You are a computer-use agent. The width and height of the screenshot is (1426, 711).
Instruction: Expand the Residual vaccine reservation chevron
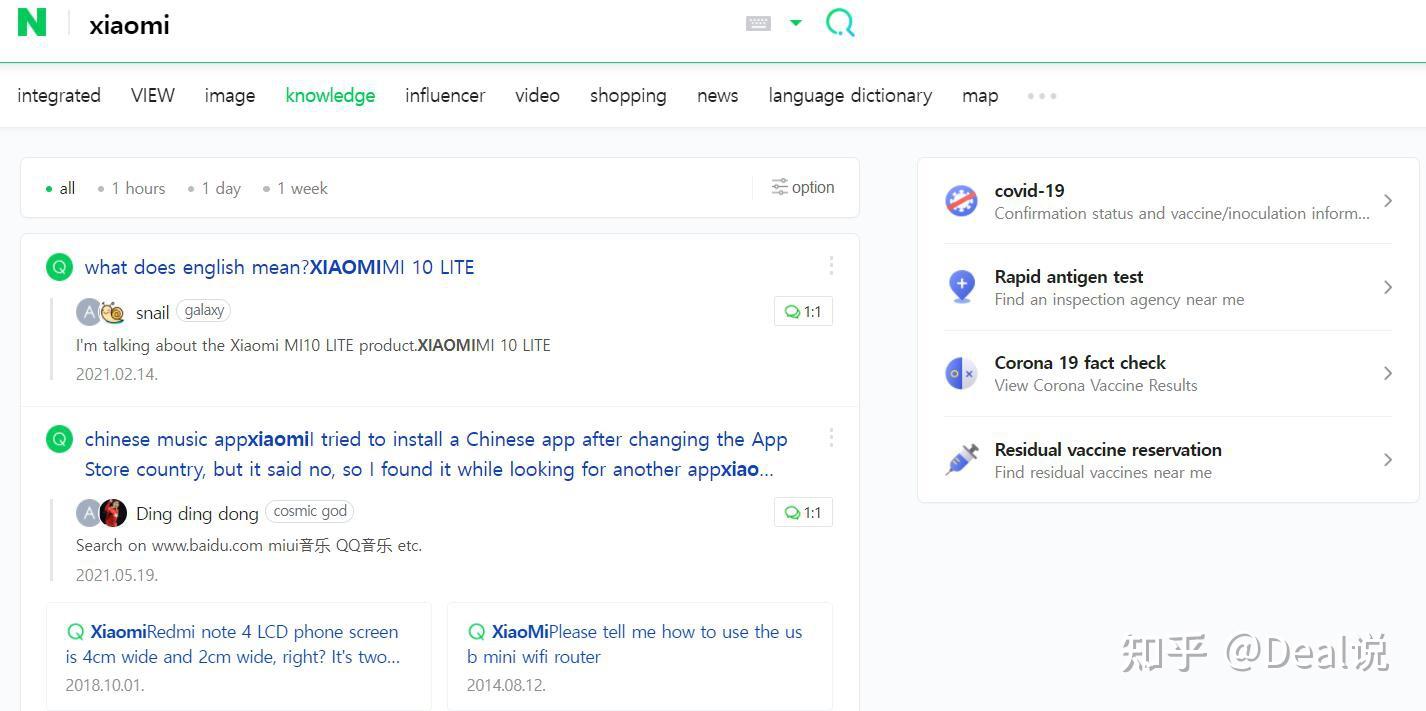point(1388,459)
